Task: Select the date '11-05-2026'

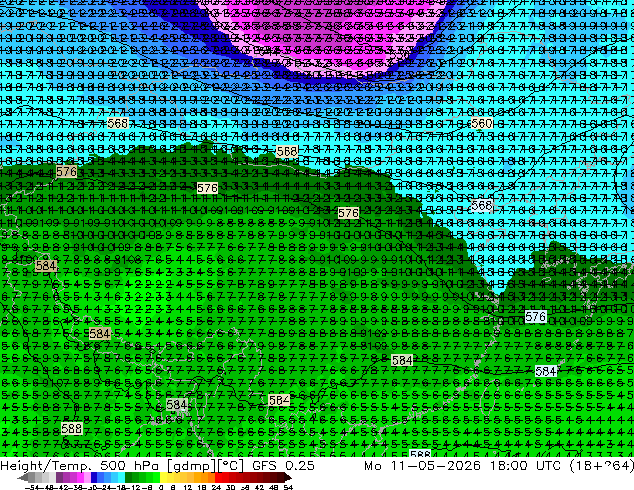Action: 435,466
